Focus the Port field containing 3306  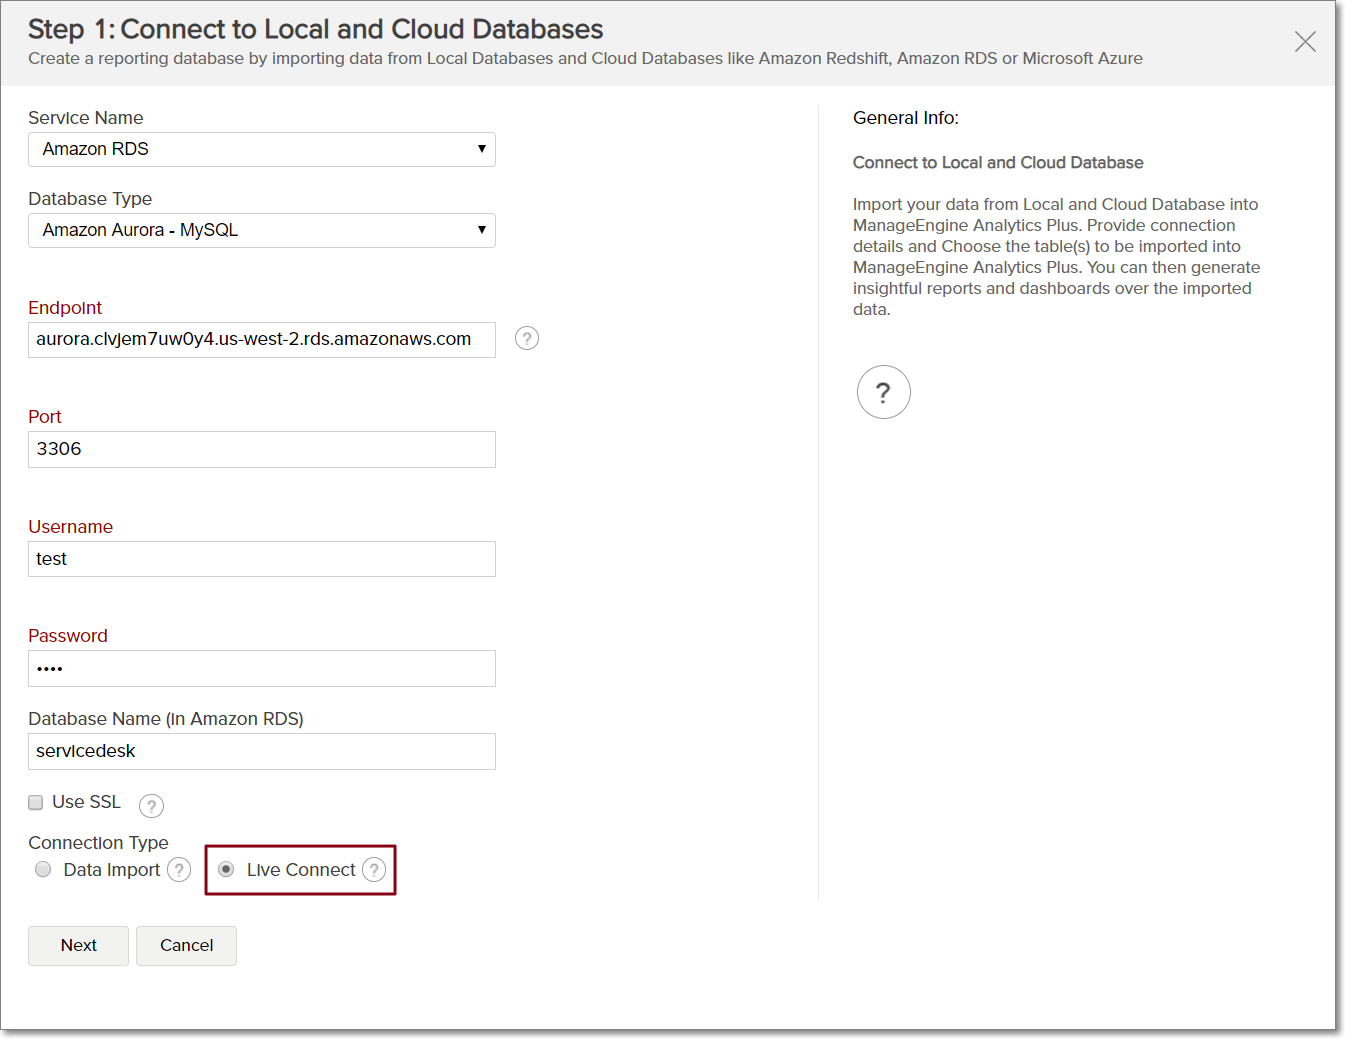(262, 449)
